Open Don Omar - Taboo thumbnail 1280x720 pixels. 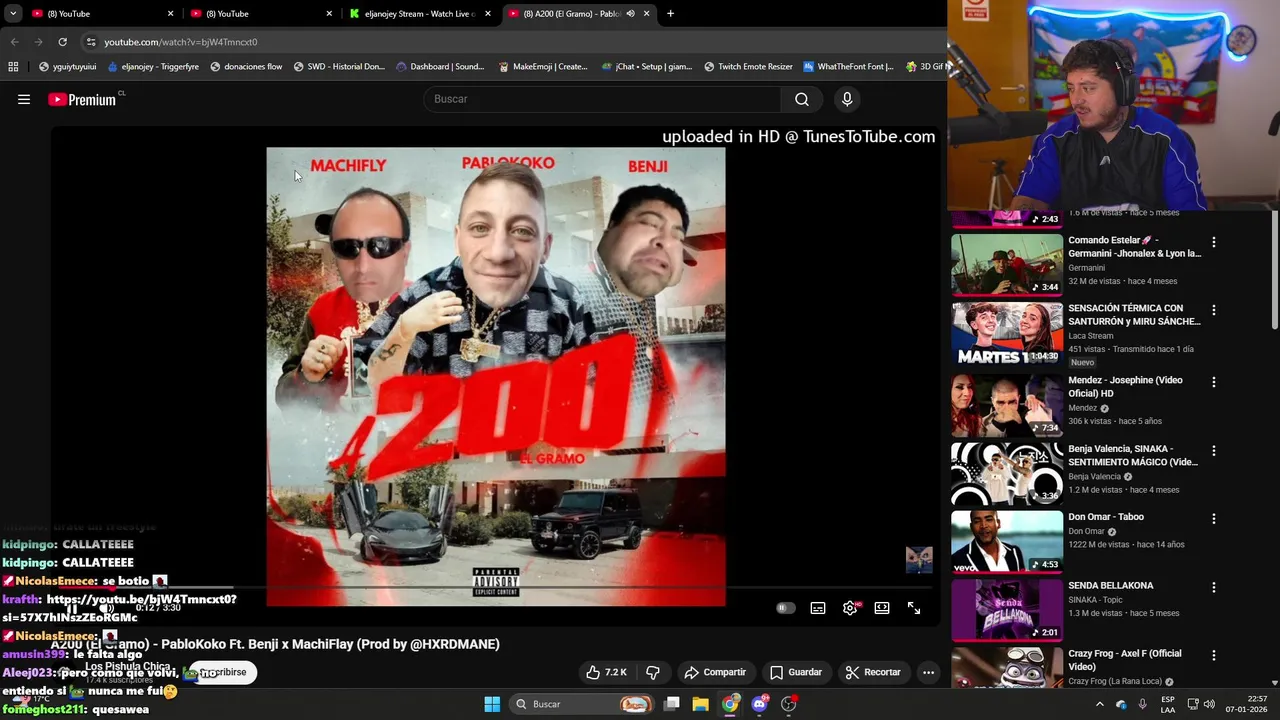1007,541
